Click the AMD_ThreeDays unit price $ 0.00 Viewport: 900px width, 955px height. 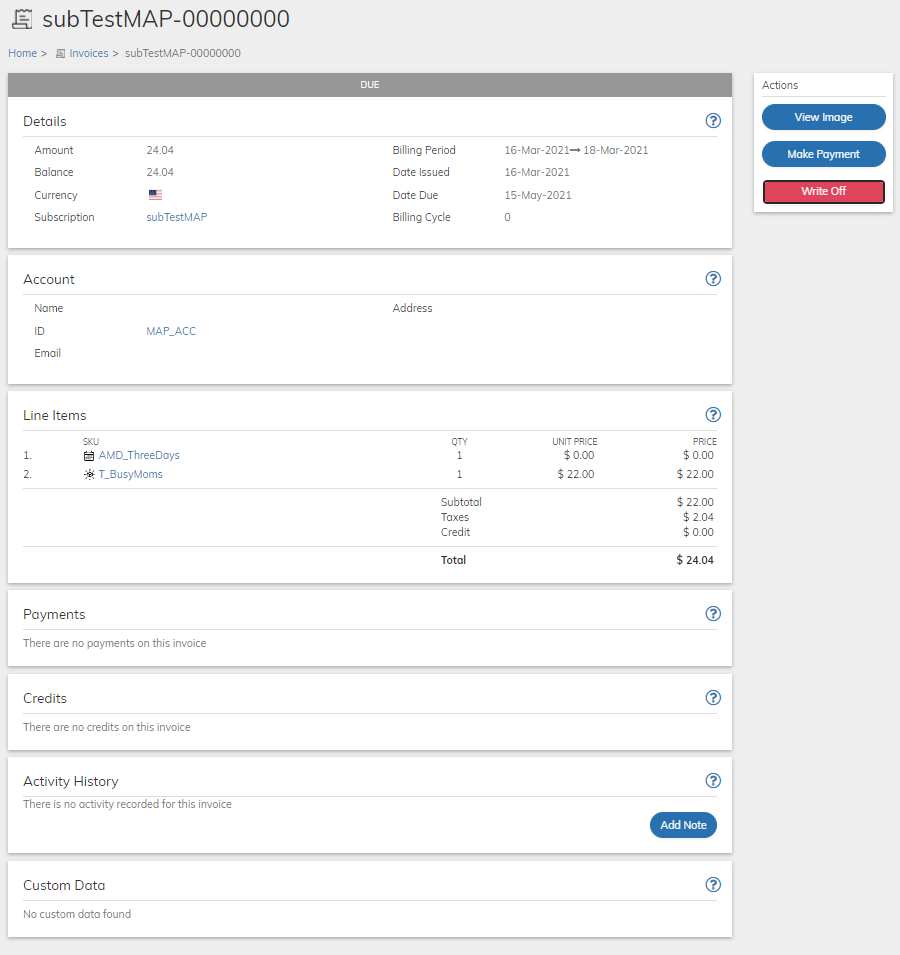point(578,456)
